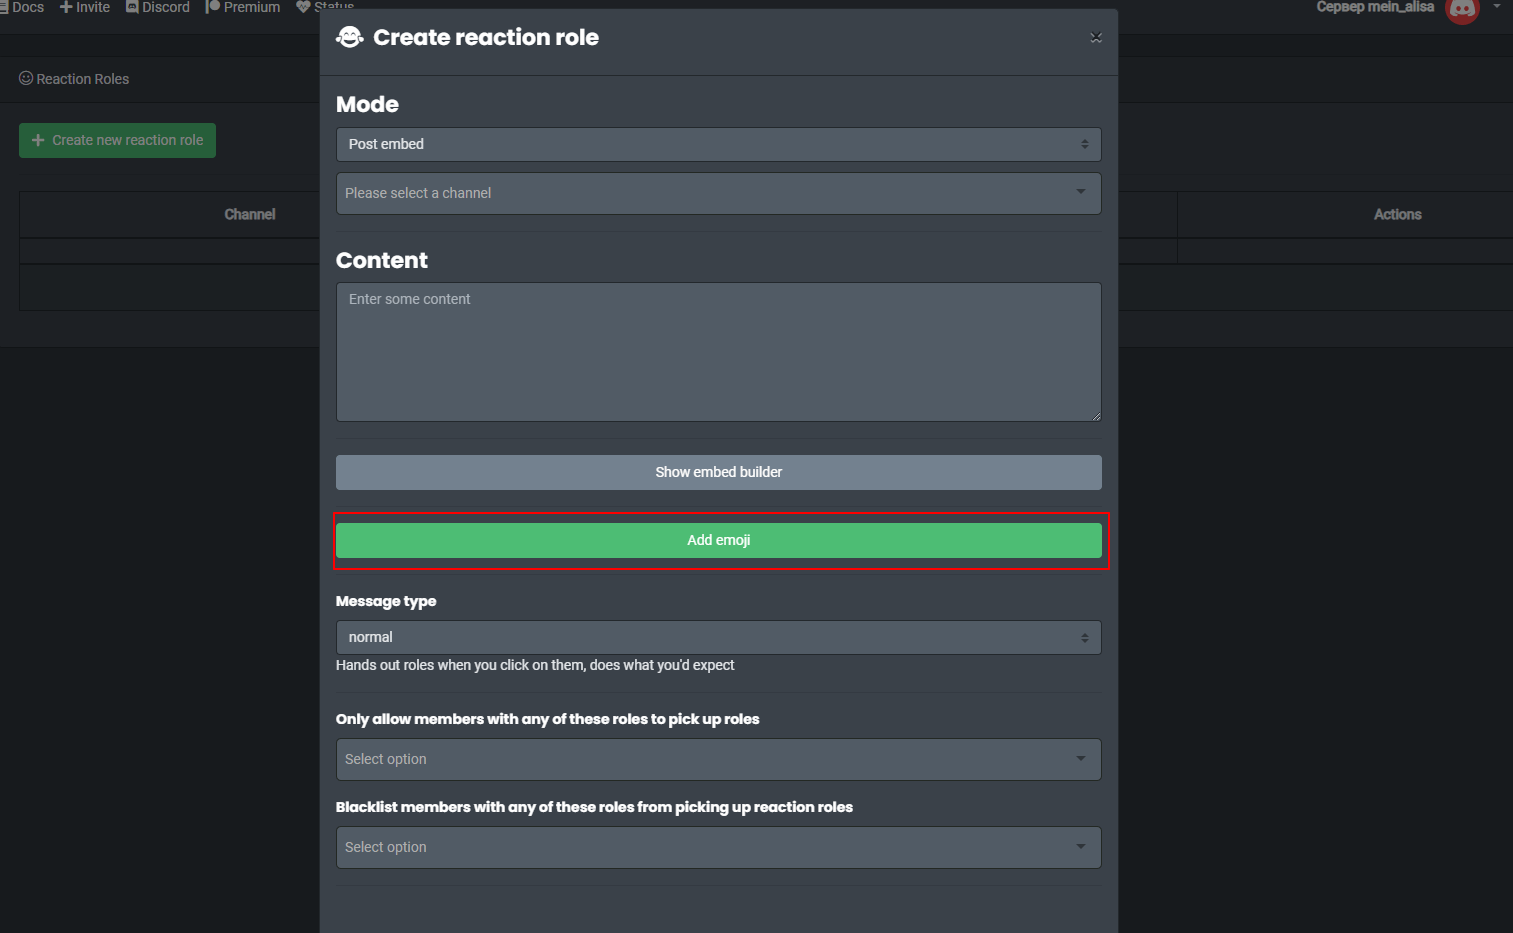Viewport: 1513px width, 933px height.
Task: Click the Discord logo icon in top bar
Action: tap(132, 7)
